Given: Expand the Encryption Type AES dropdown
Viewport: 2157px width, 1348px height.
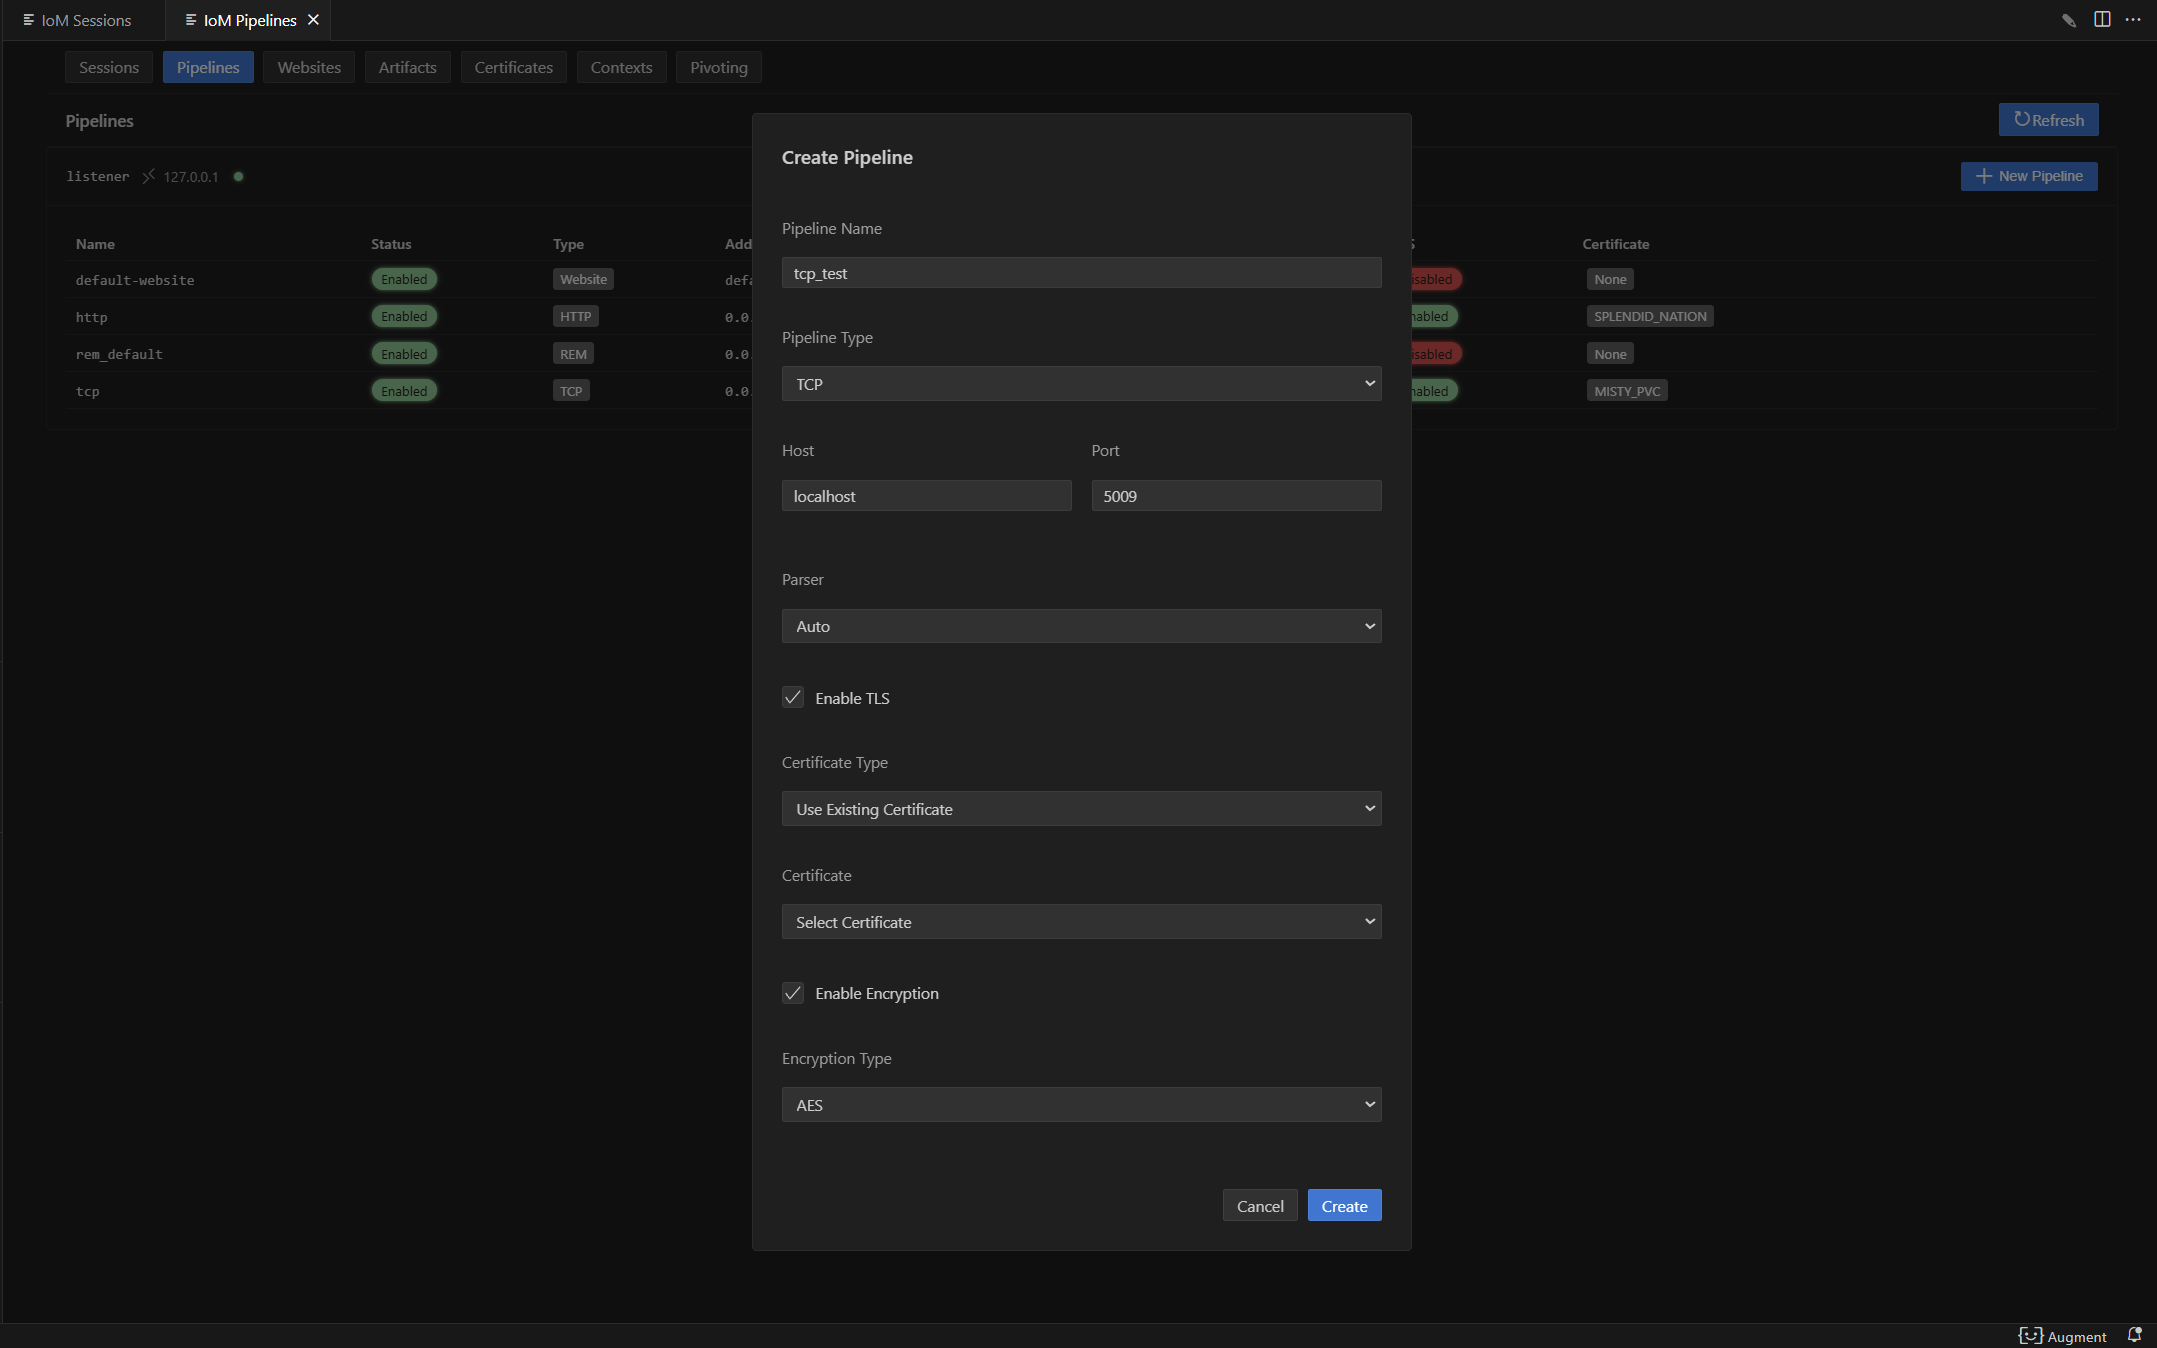Looking at the screenshot, I should click(x=1081, y=1105).
